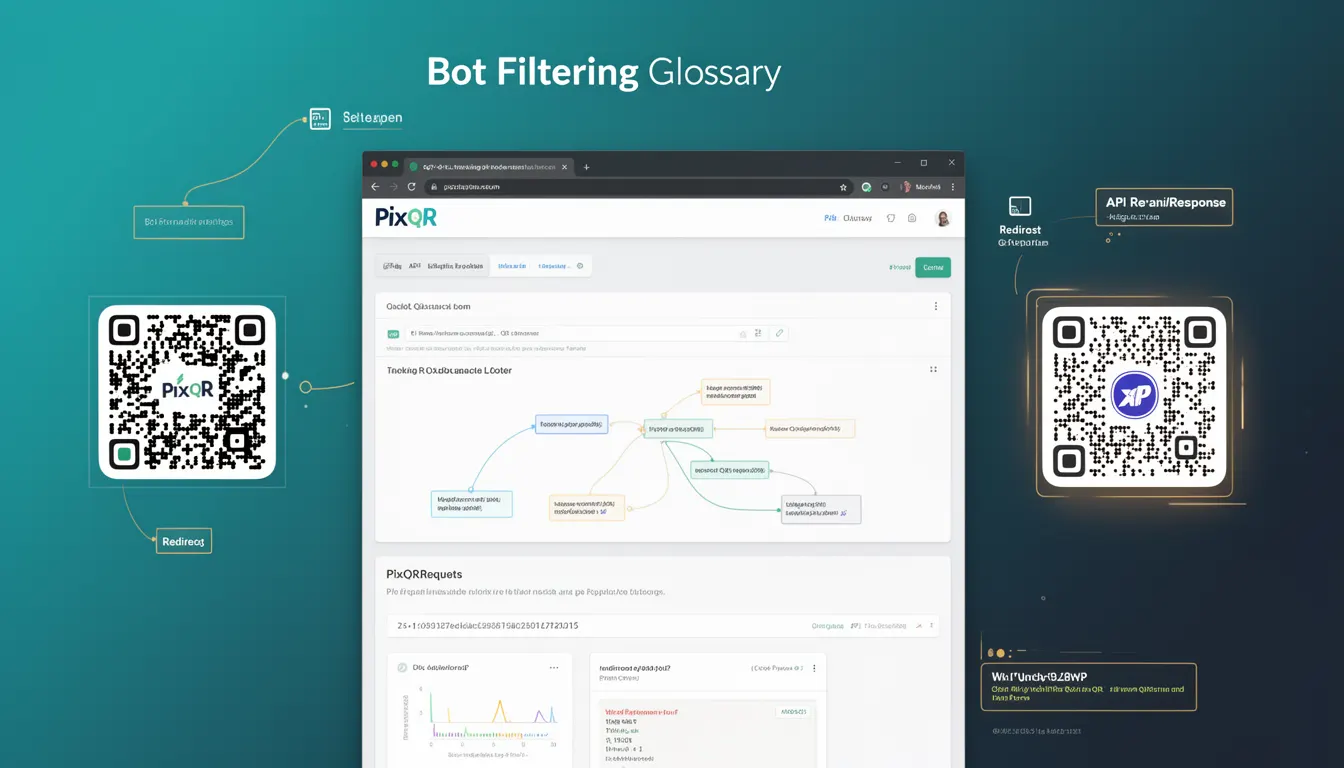Viewport: 1344px width, 768px height.
Task: Select the gray flowchart node
Action: (x=821, y=509)
